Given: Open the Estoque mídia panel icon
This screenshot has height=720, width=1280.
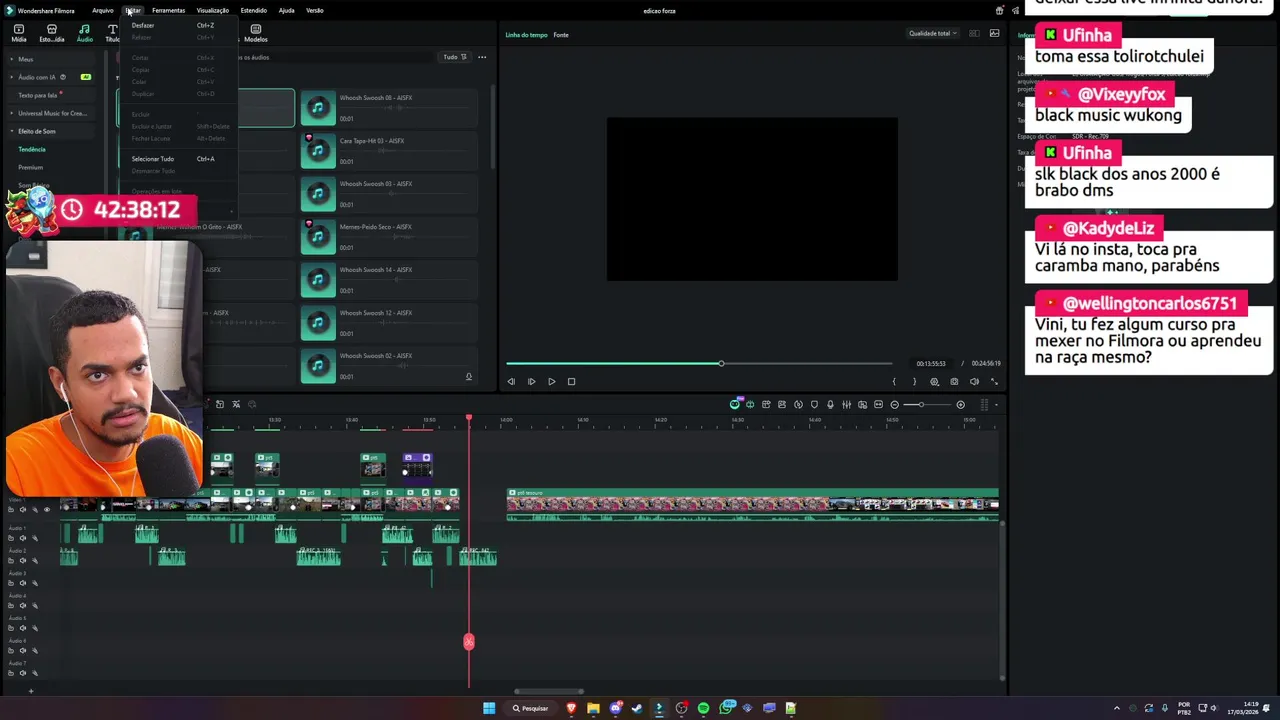Looking at the screenshot, I should pos(51,33).
